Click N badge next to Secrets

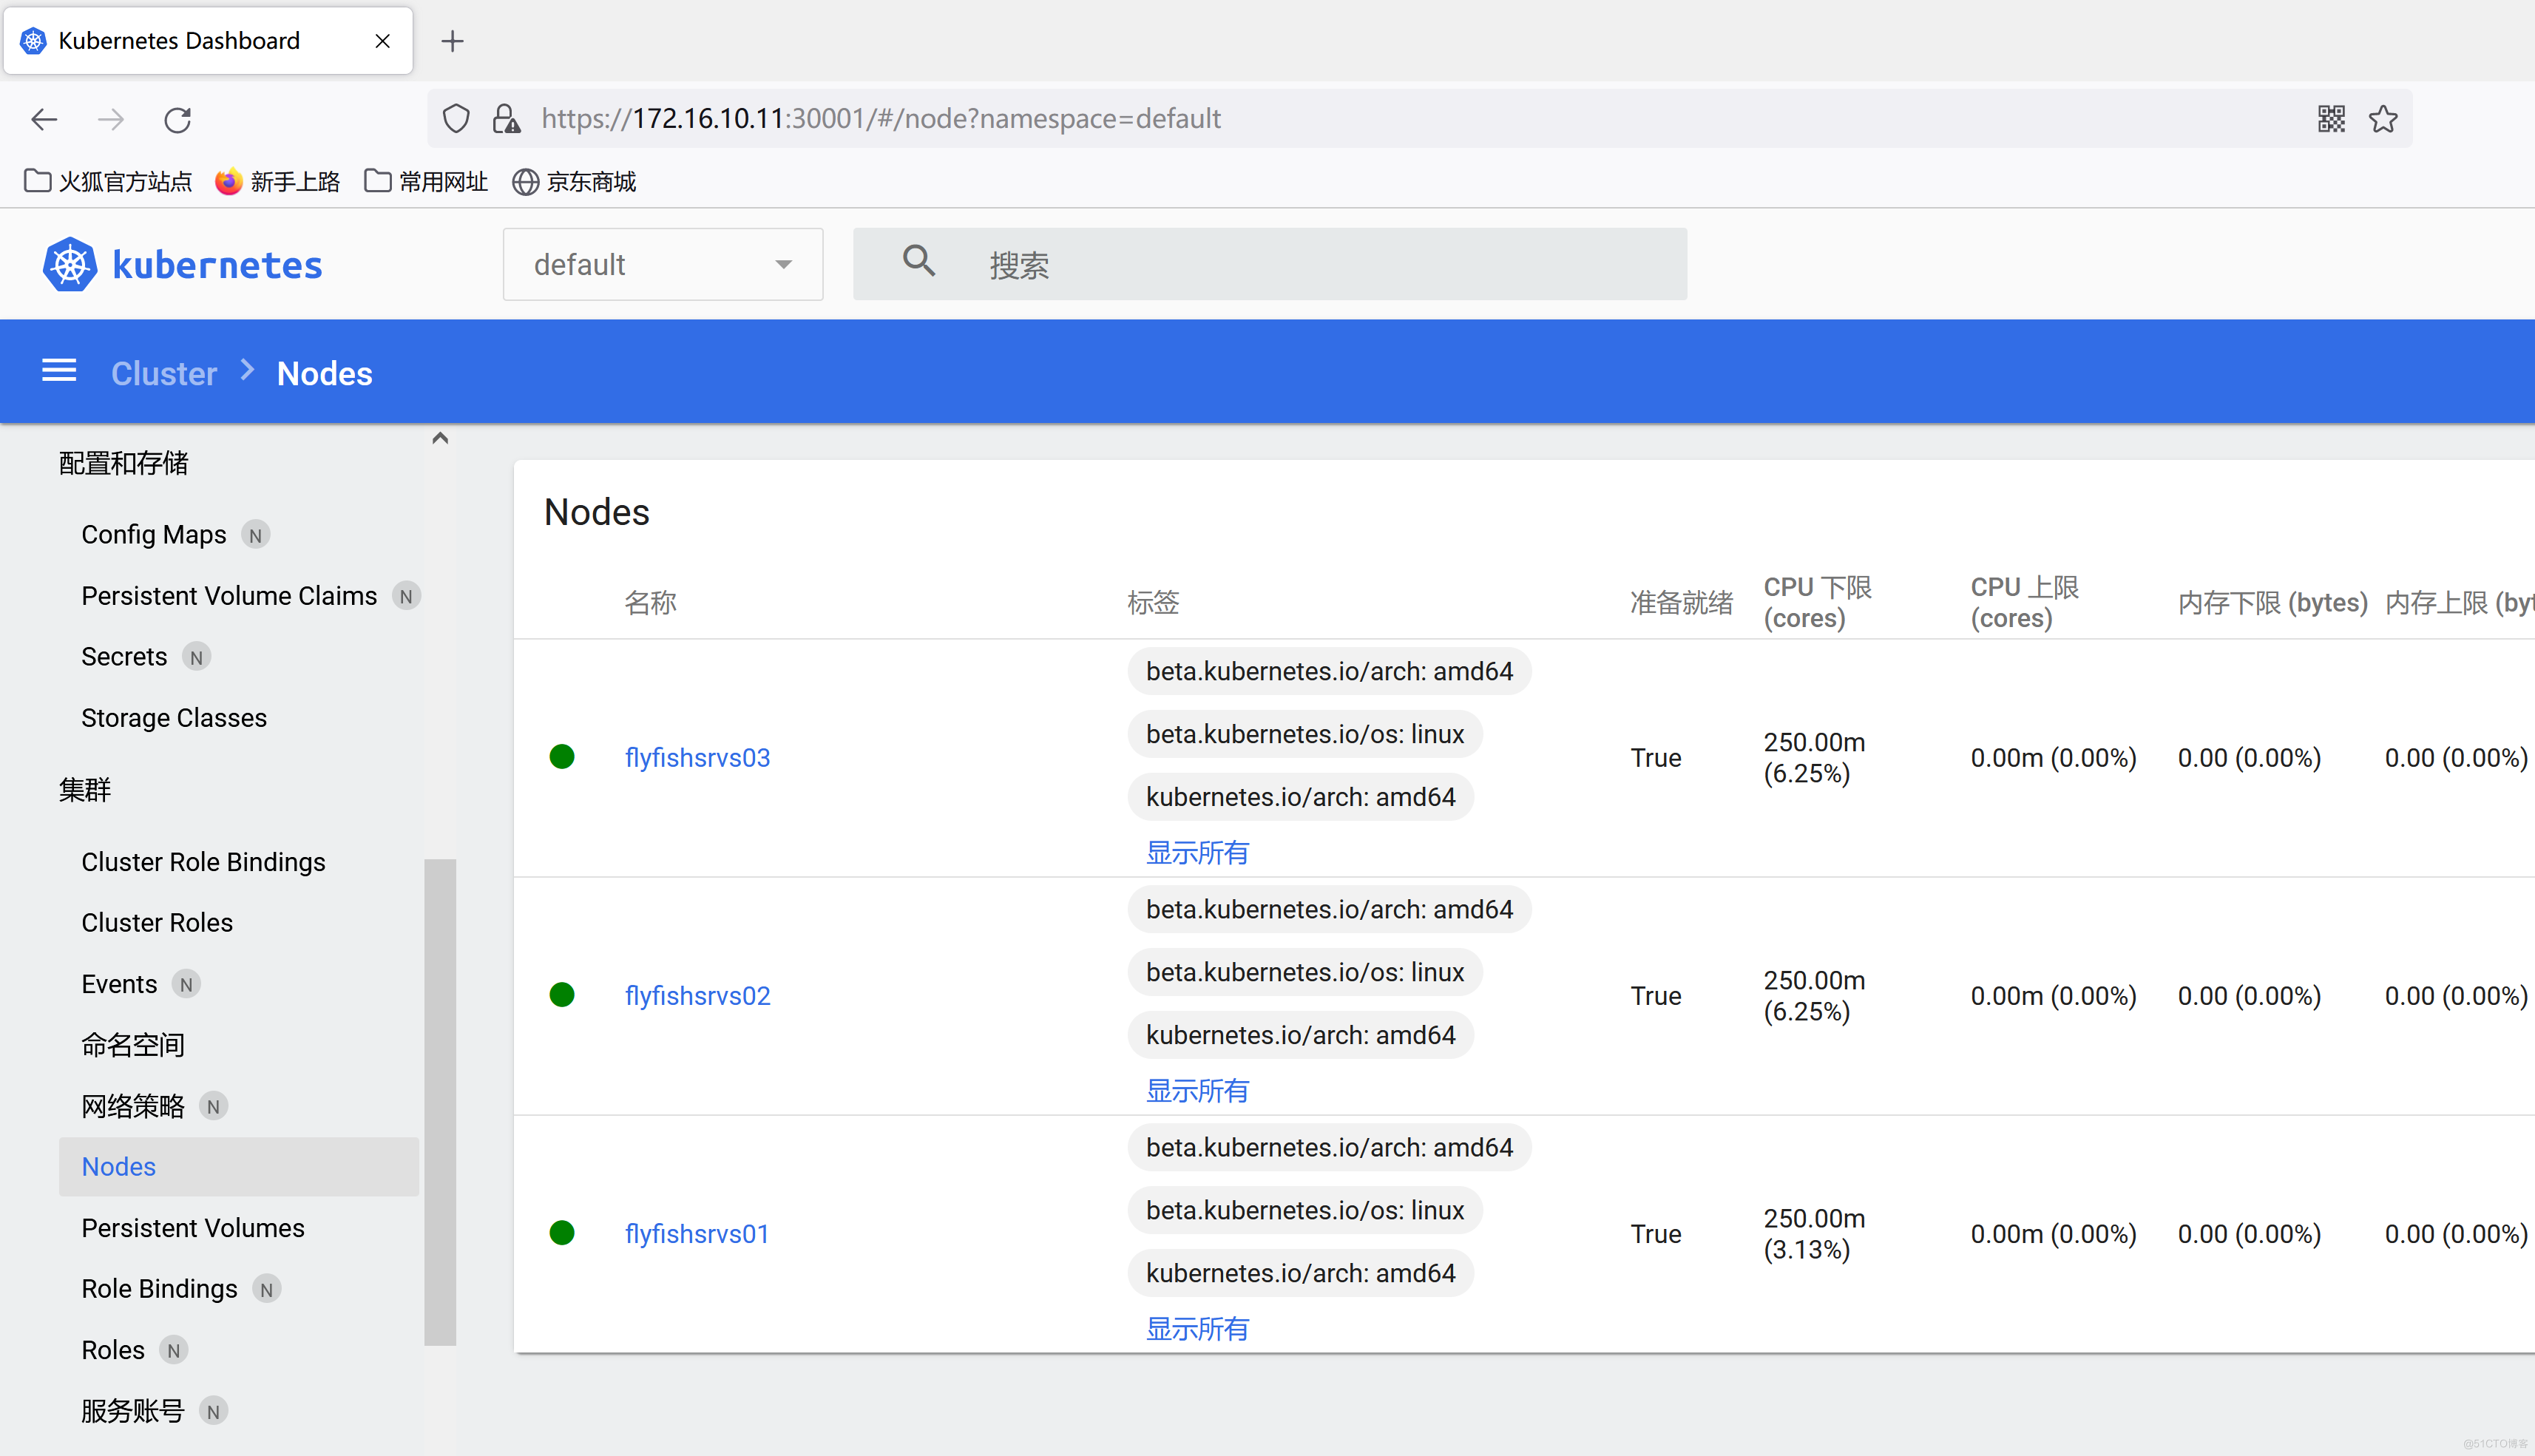coord(197,657)
